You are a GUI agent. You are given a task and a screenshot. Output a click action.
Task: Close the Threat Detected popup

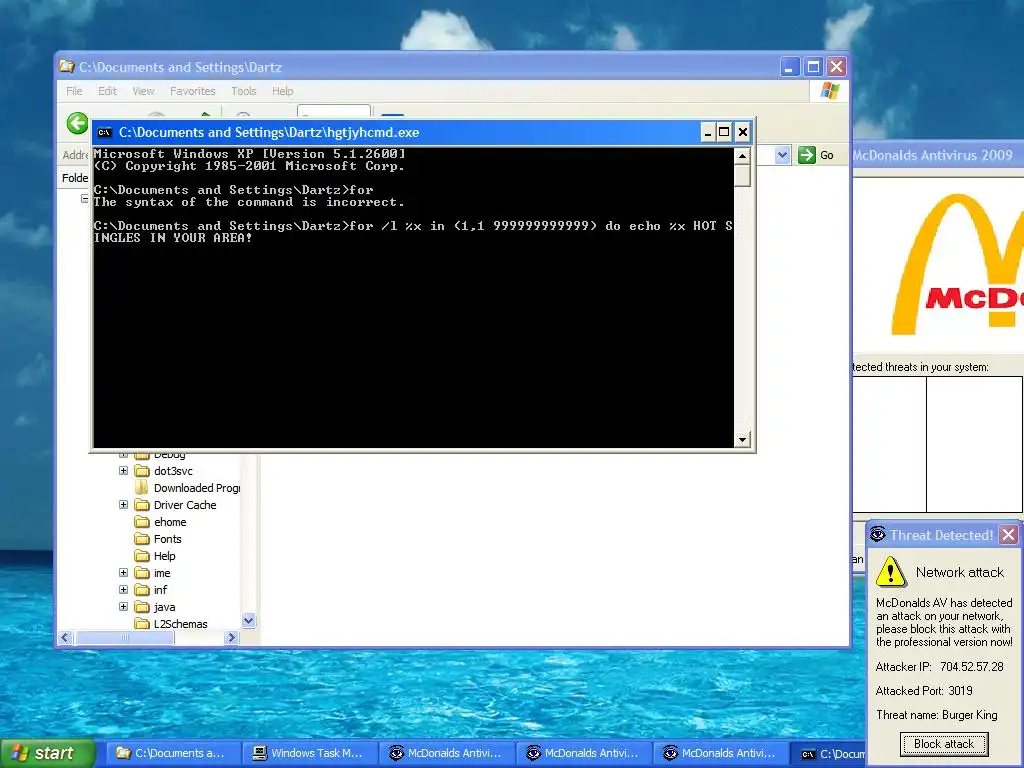click(x=1008, y=535)
